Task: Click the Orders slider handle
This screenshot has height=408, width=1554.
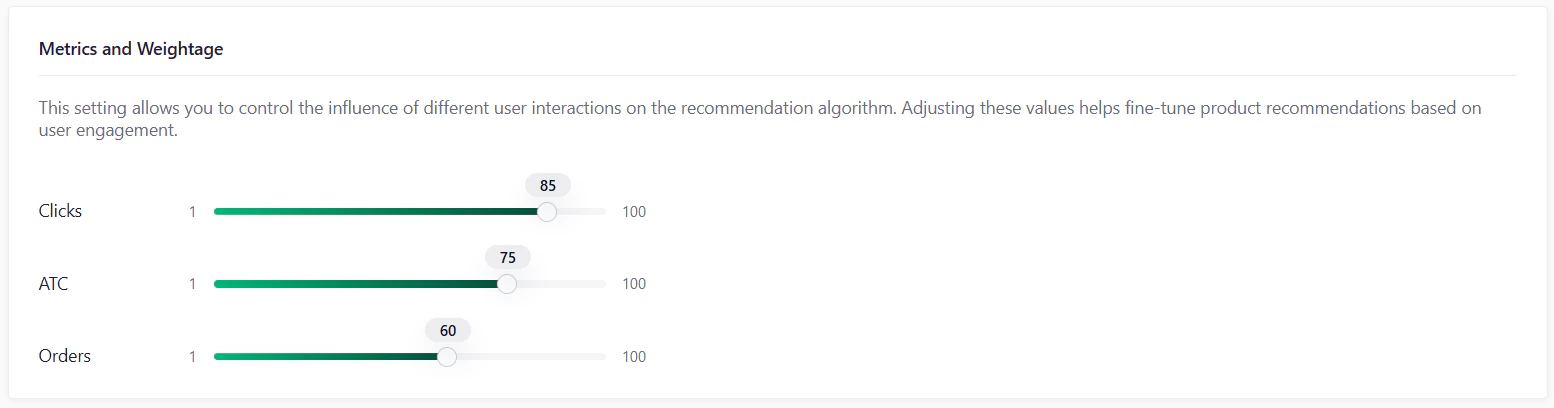Action: 447,357
